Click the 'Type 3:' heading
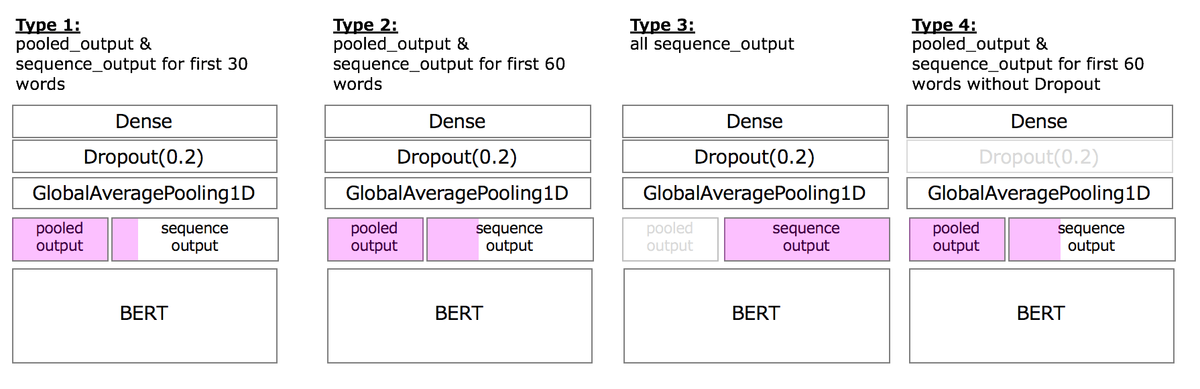The image size is (1200, 389). [x=662, y=26]
